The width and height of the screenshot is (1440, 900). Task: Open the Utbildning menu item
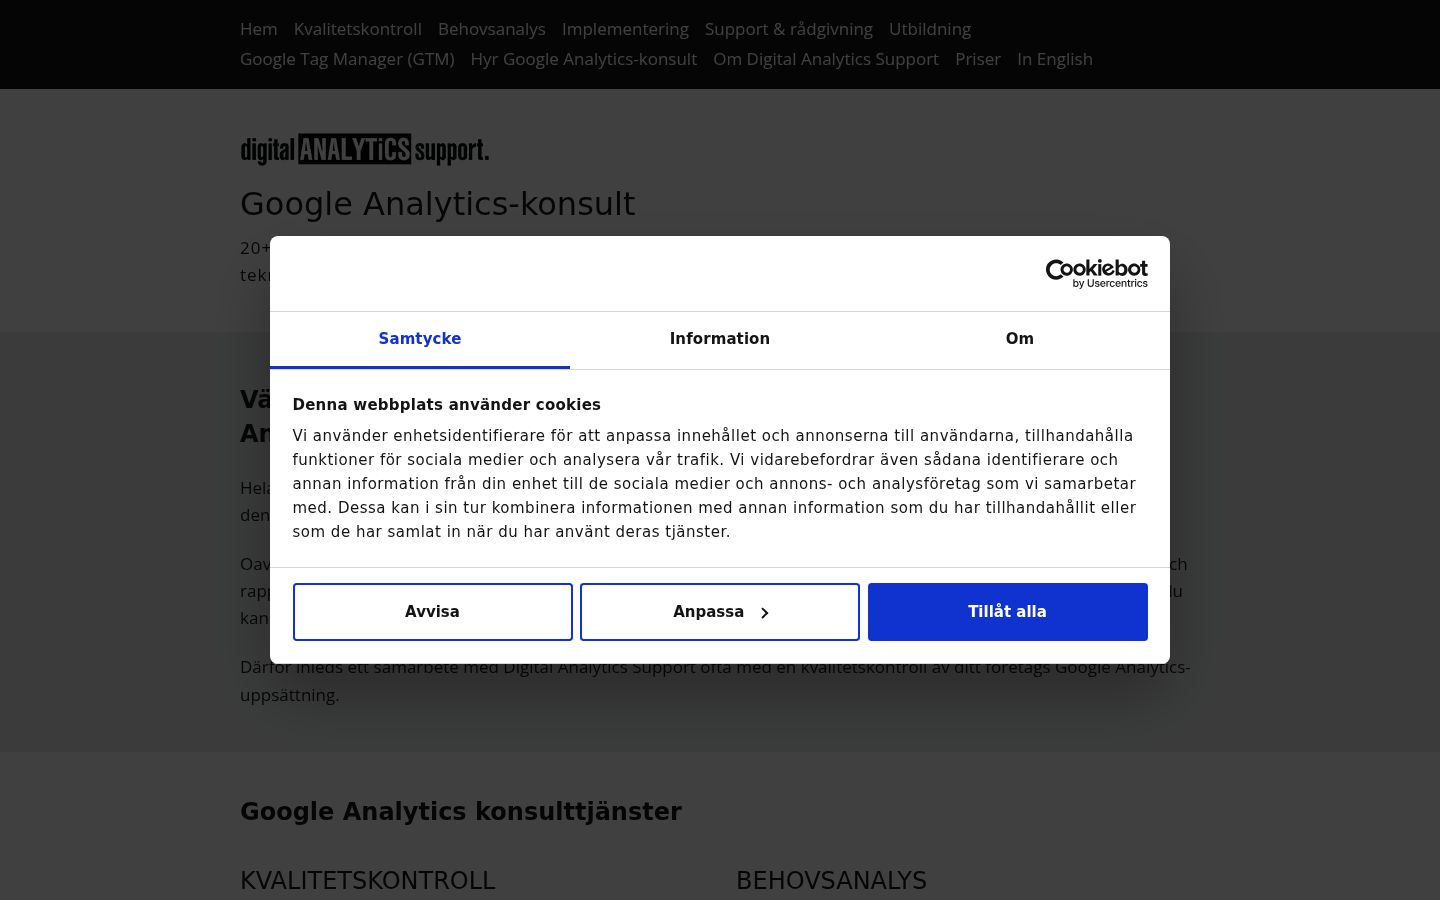(930, 29)
